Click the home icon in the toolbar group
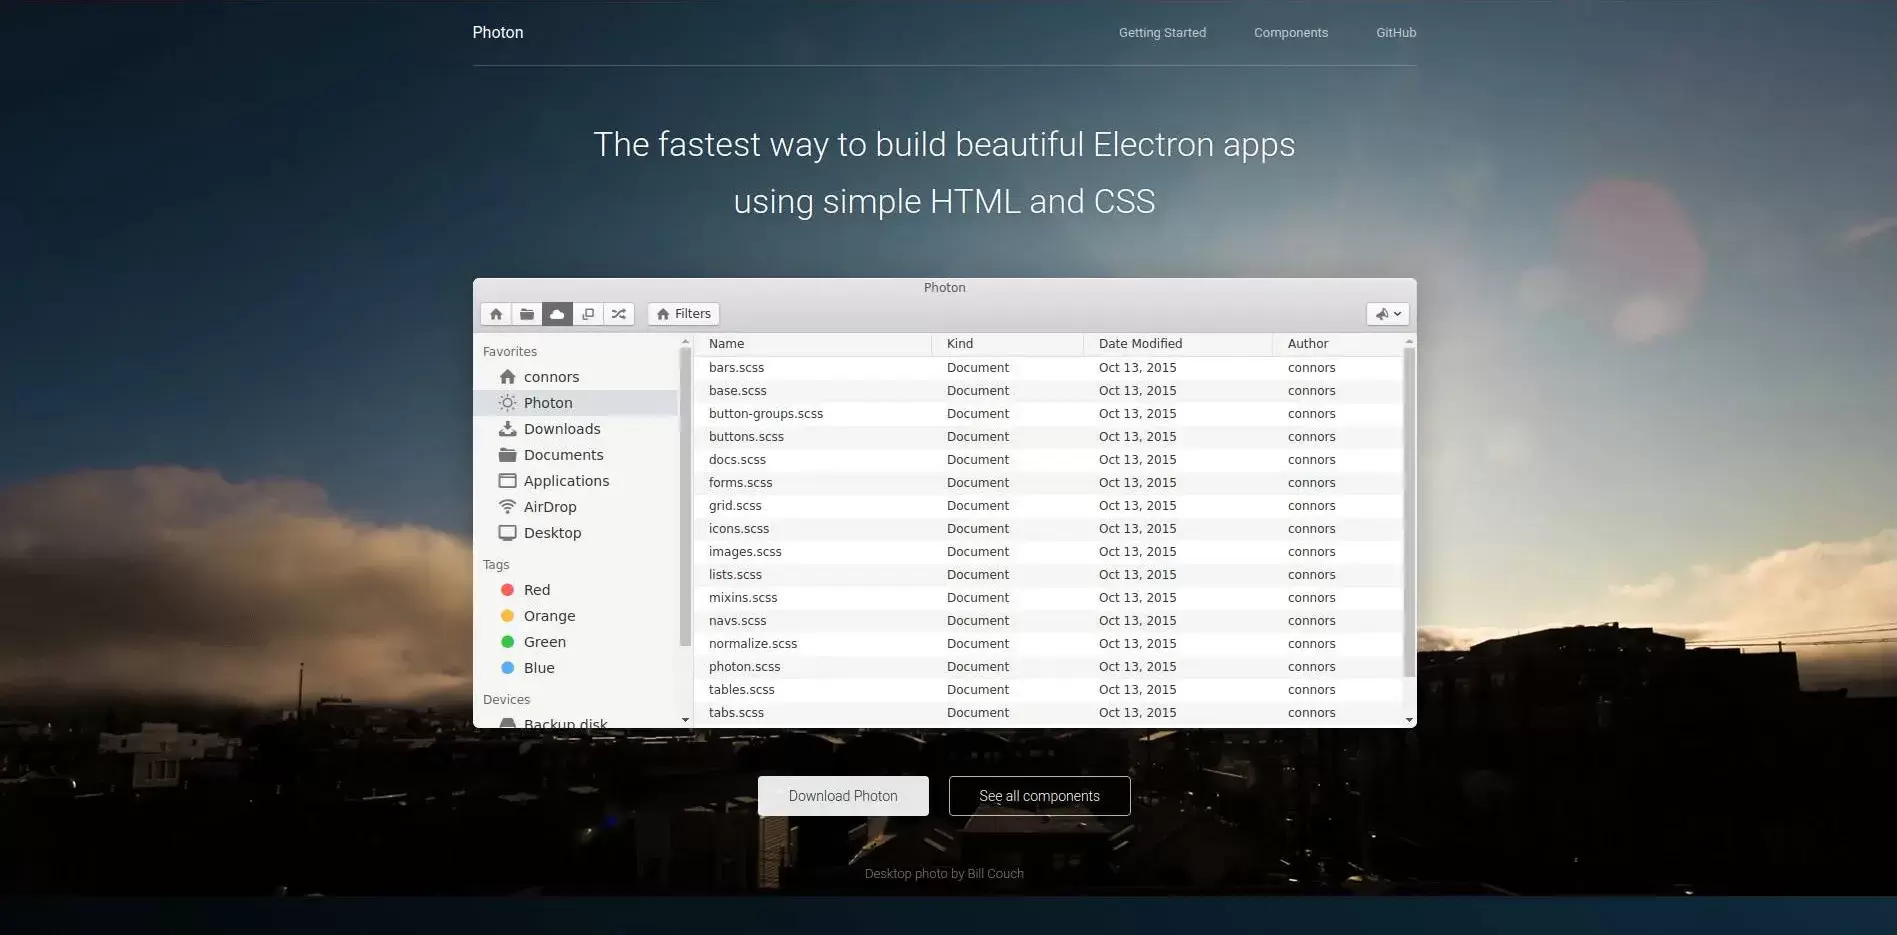 (x=496, y=314)
